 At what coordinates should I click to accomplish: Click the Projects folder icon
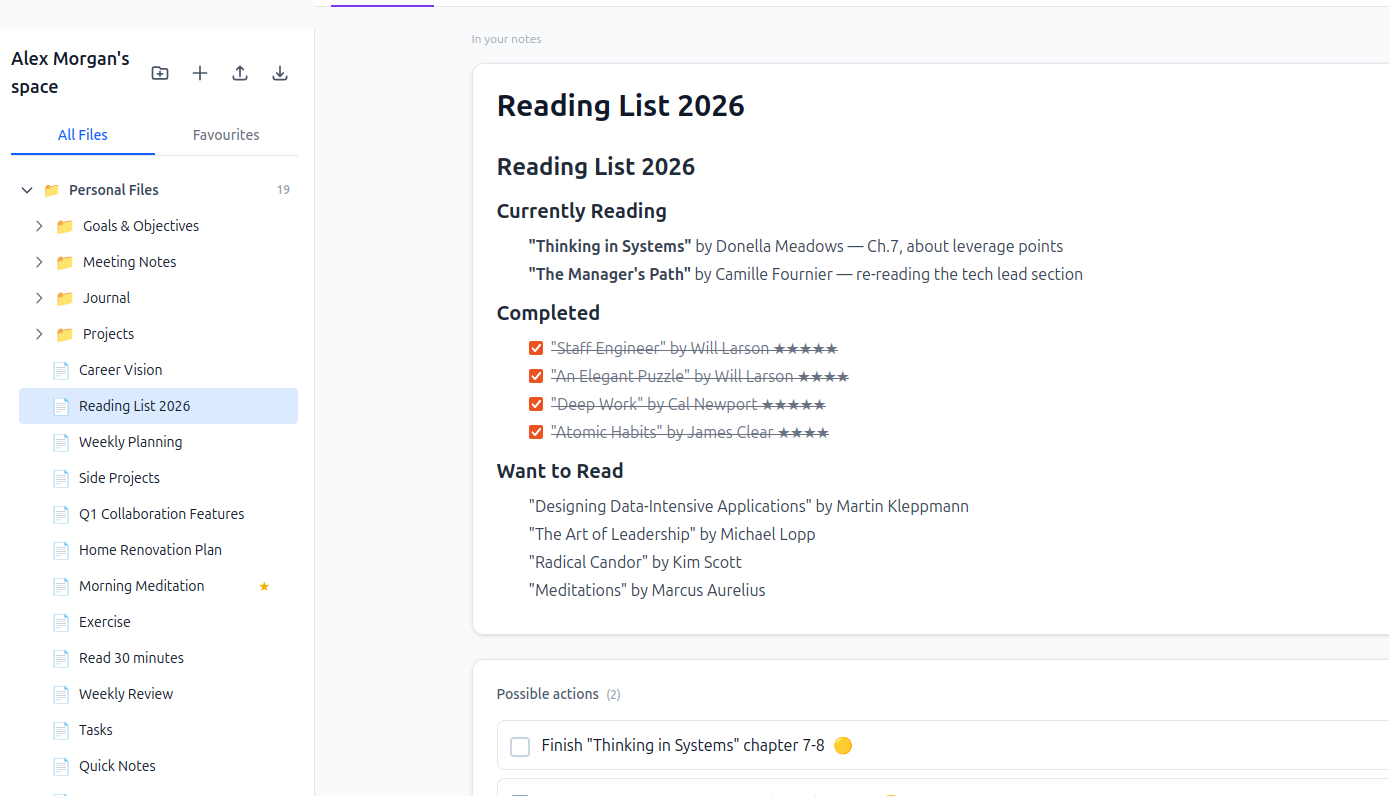pos(65,334)
